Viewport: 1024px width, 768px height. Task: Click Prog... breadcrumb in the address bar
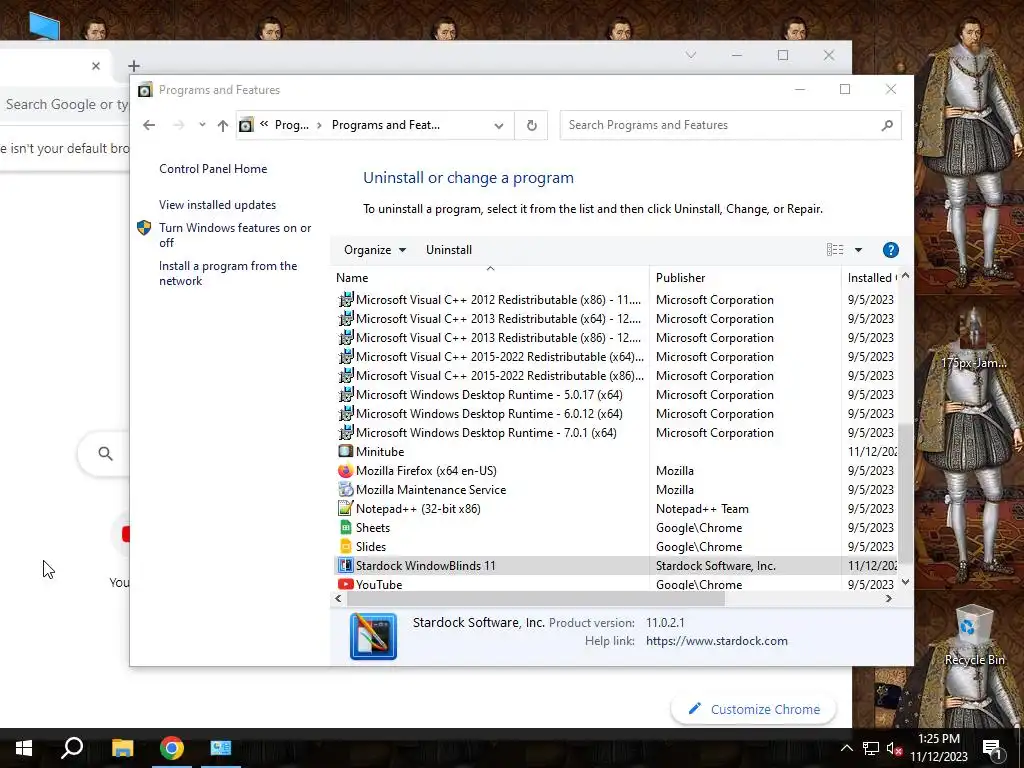291,125
